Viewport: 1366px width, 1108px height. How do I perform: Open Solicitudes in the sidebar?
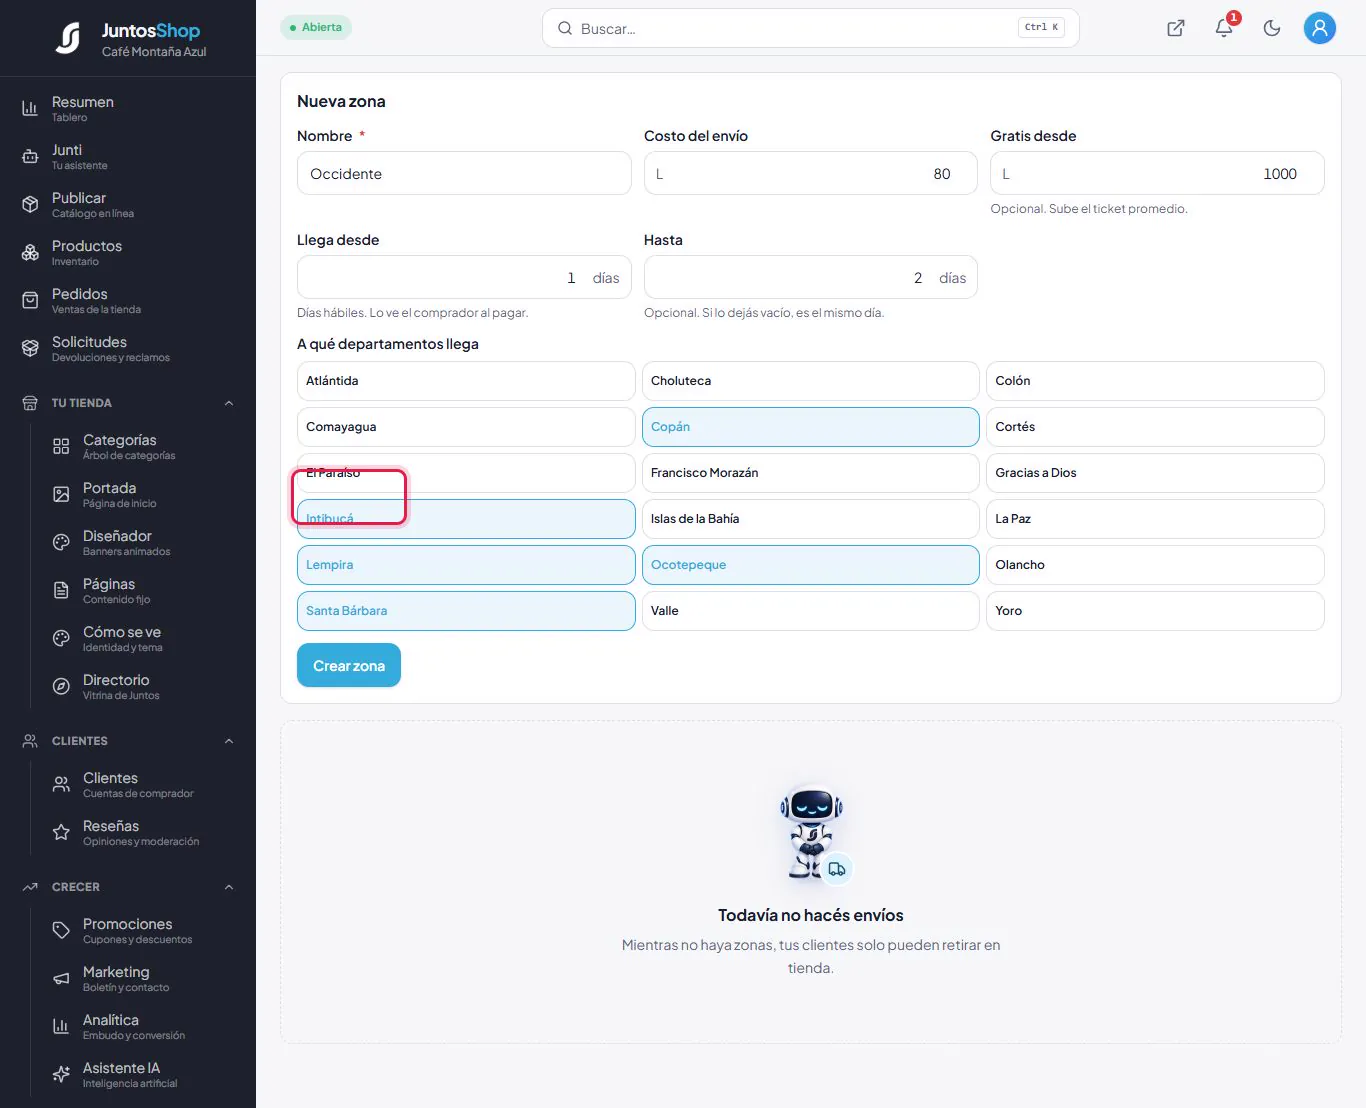pyautogui.click(x=128, y=348)
